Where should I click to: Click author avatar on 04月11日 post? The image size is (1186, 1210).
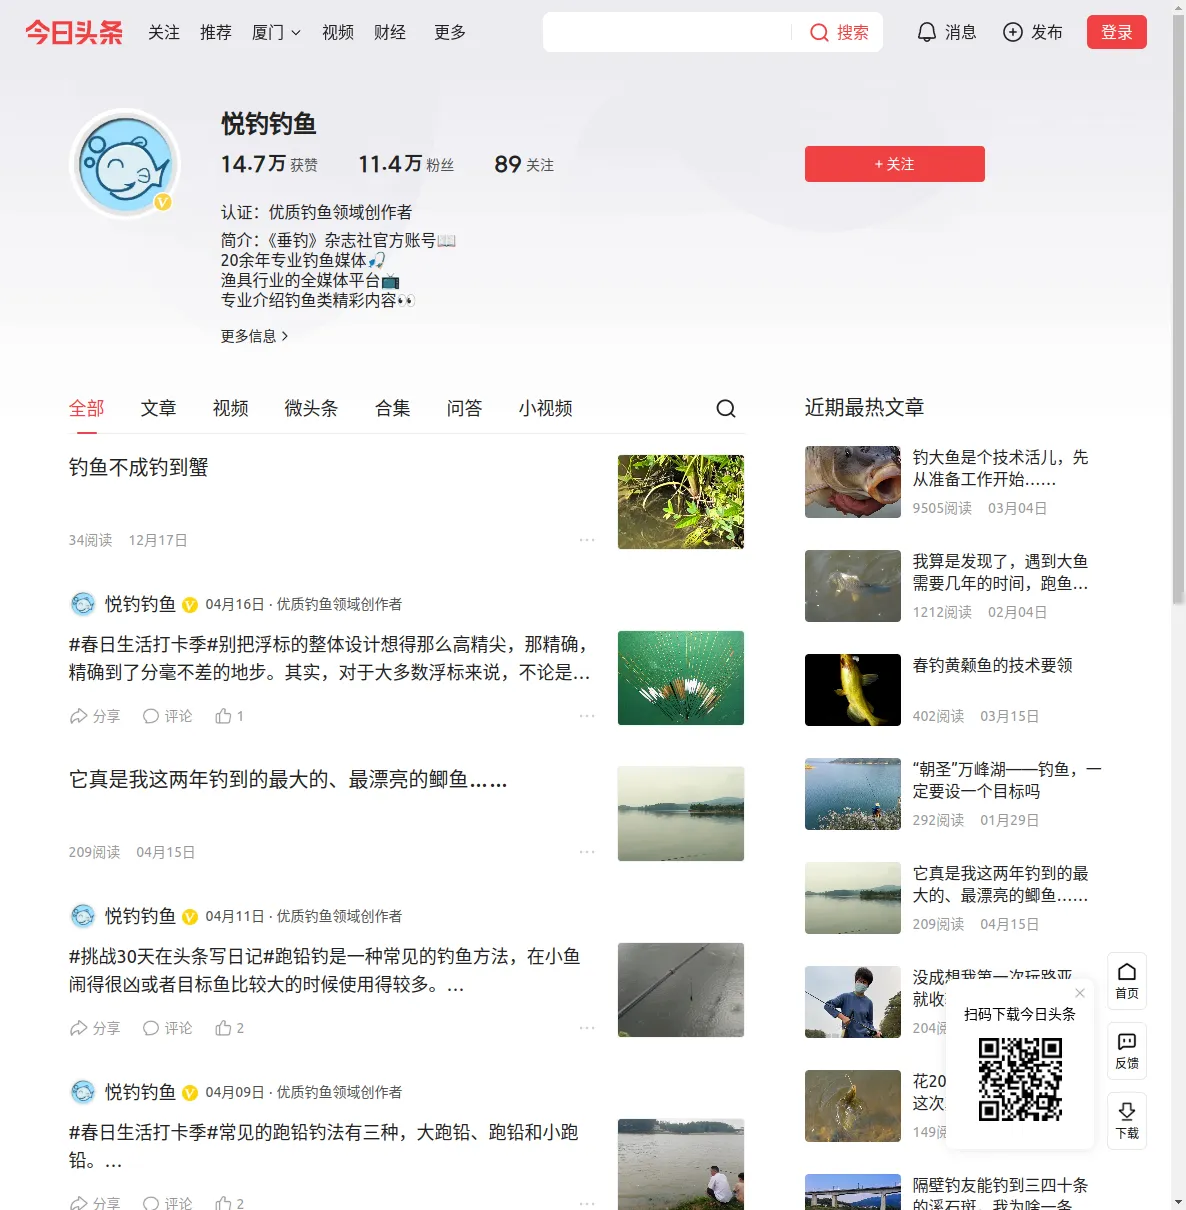(x=83, y=916)
